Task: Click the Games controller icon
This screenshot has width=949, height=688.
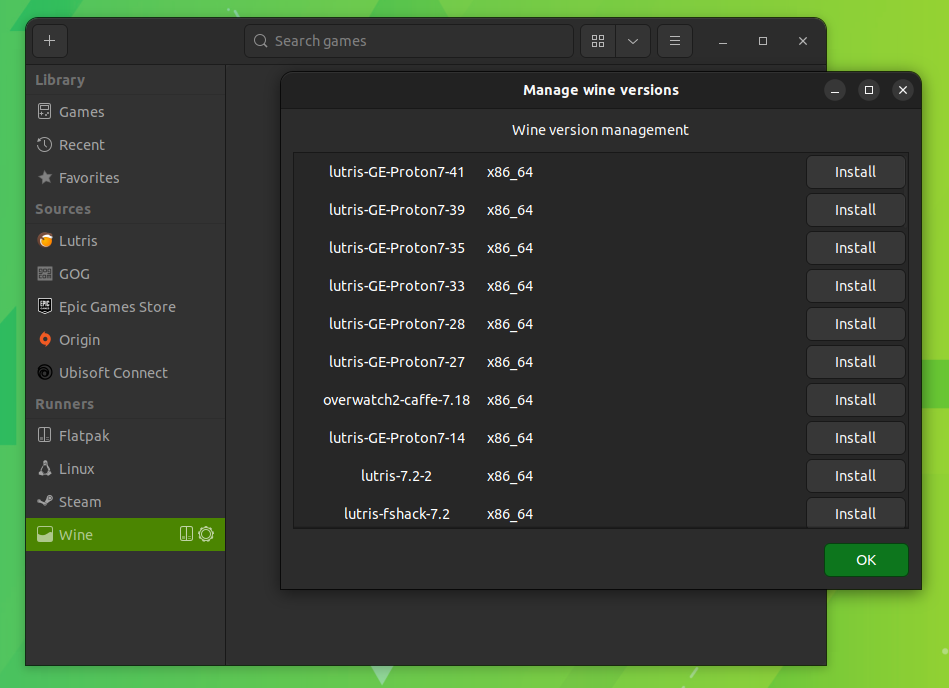Action: pyautogui.click(x=45, y=111)
